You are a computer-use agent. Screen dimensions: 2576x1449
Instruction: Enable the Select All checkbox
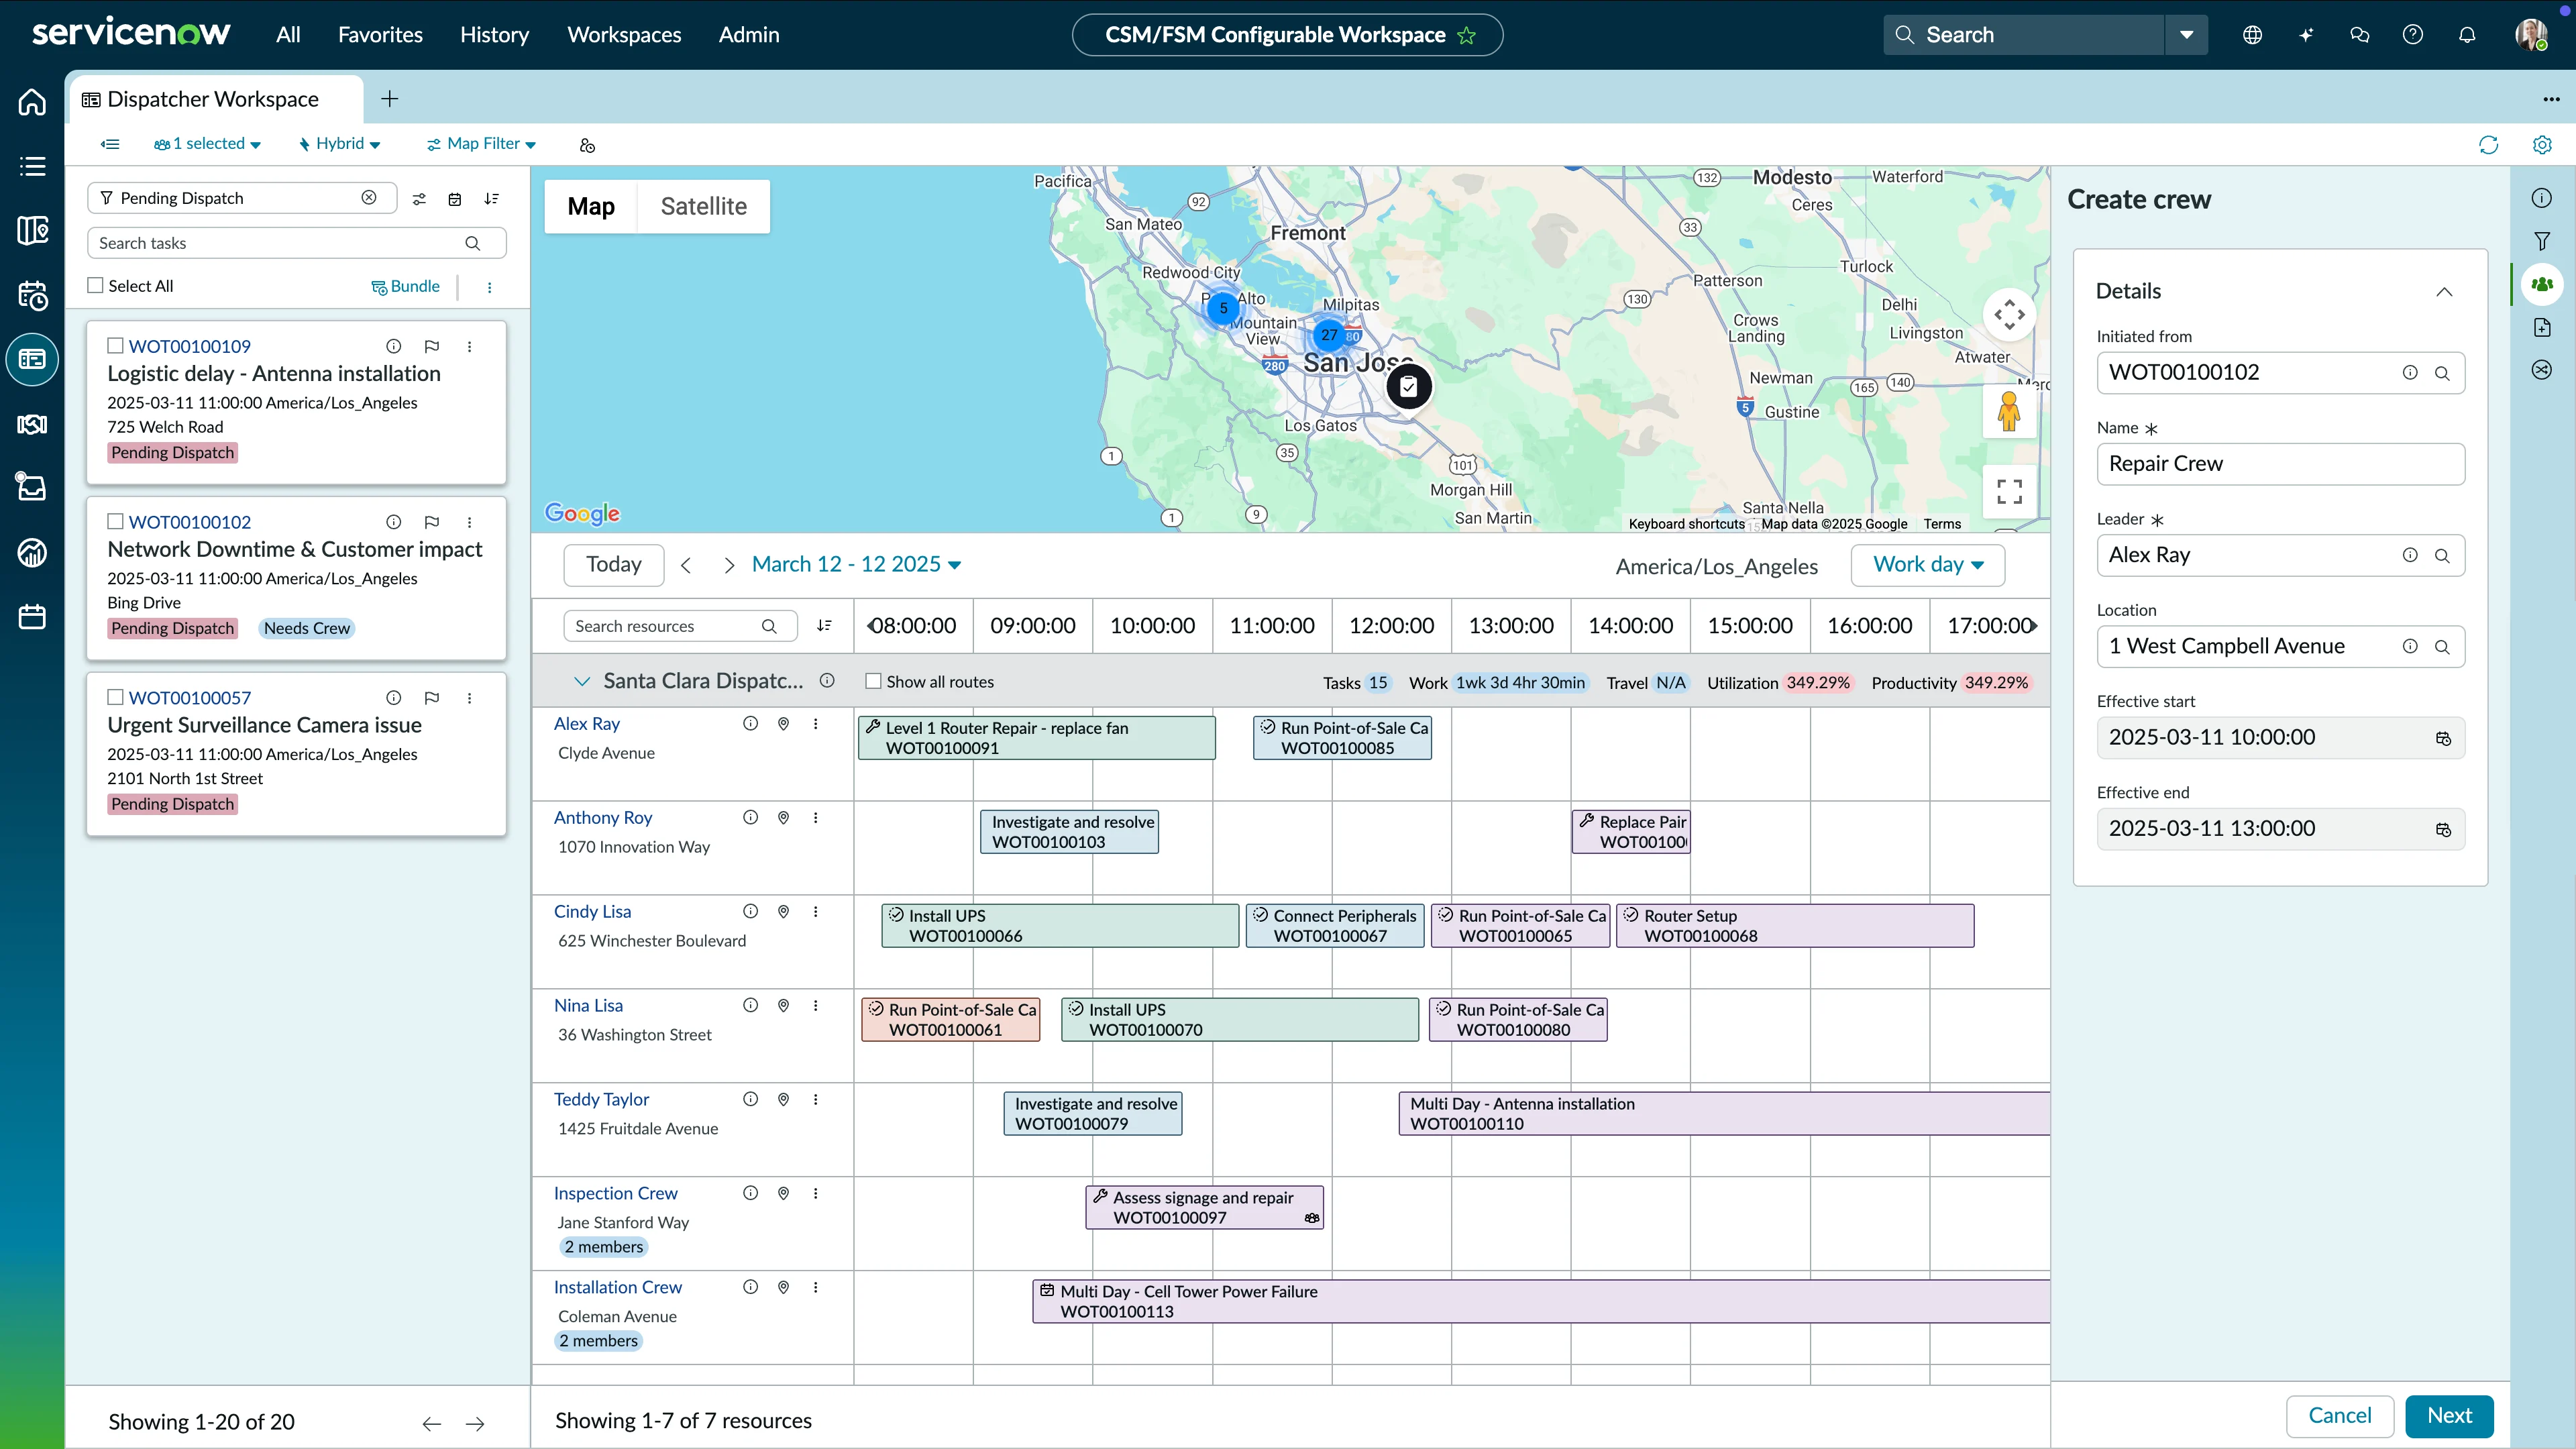95,285
